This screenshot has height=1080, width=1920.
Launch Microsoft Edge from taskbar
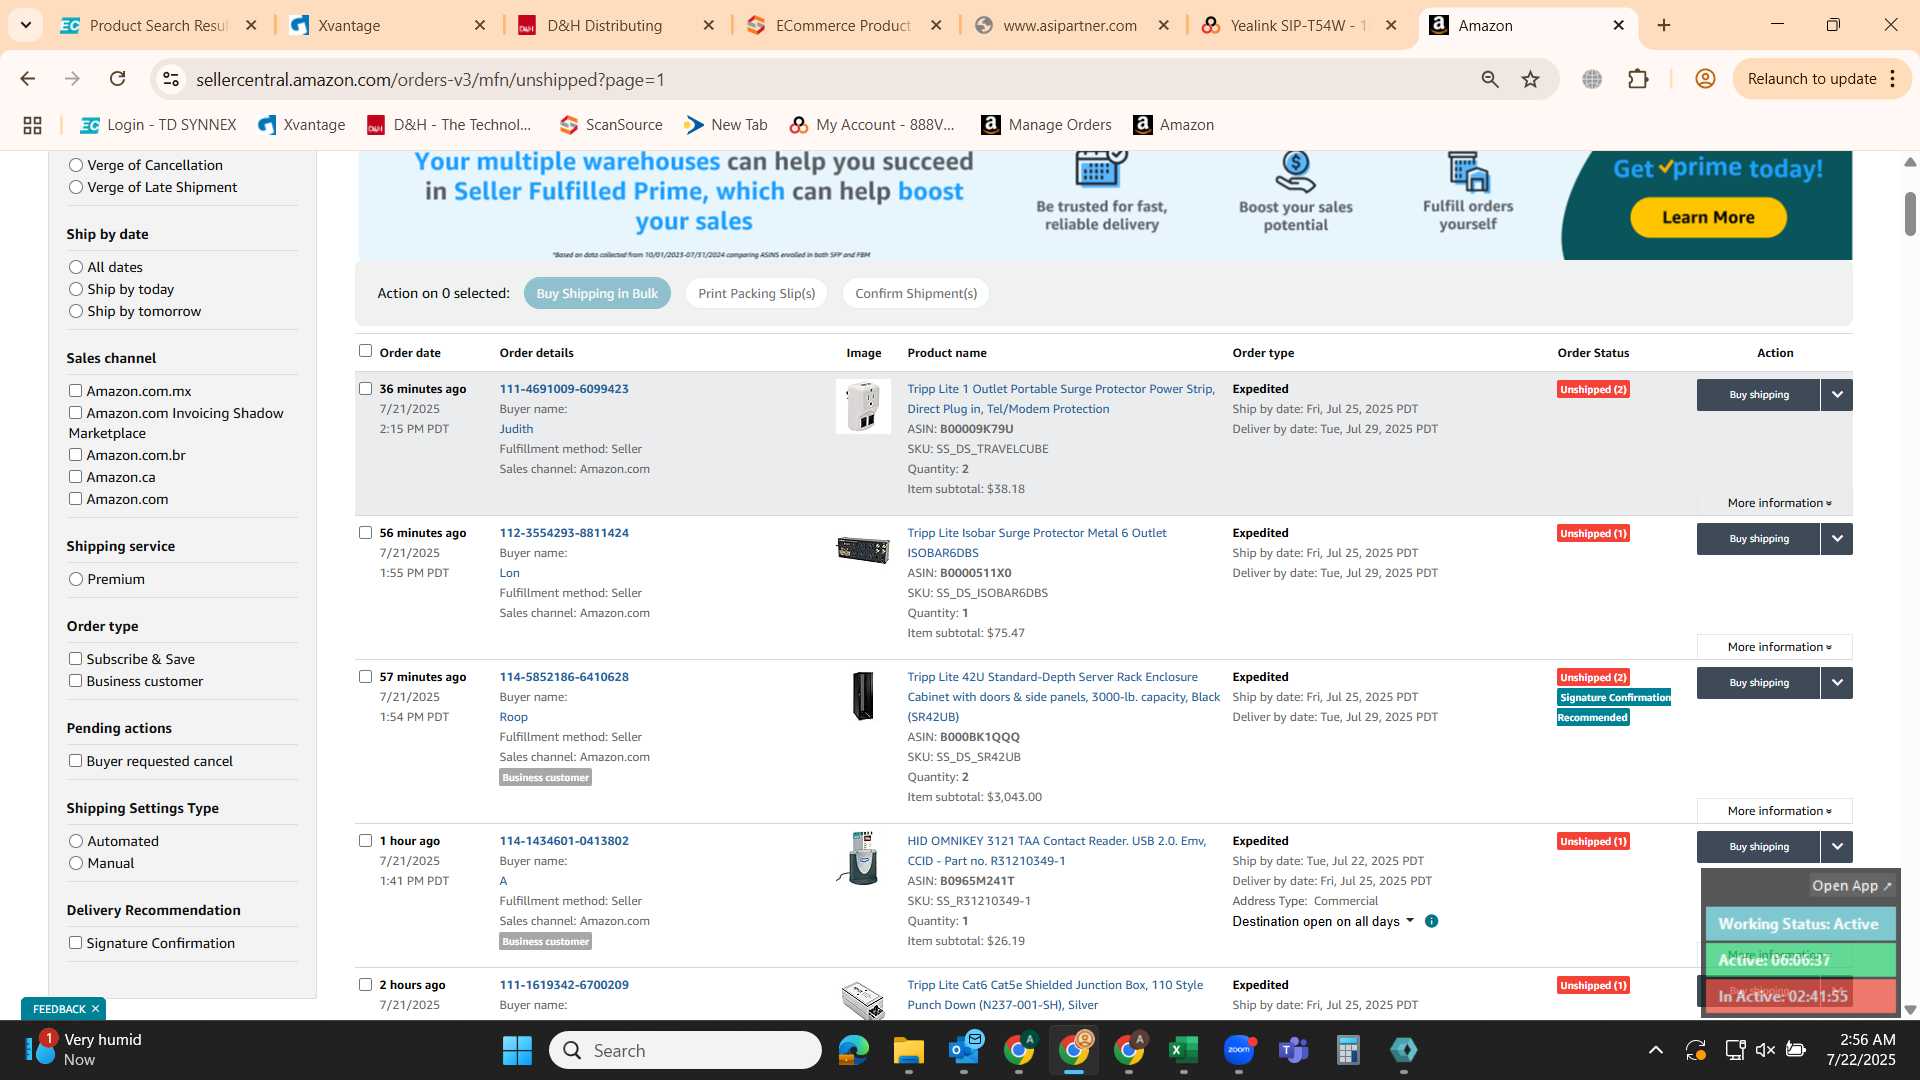(x=853, y=1050)
